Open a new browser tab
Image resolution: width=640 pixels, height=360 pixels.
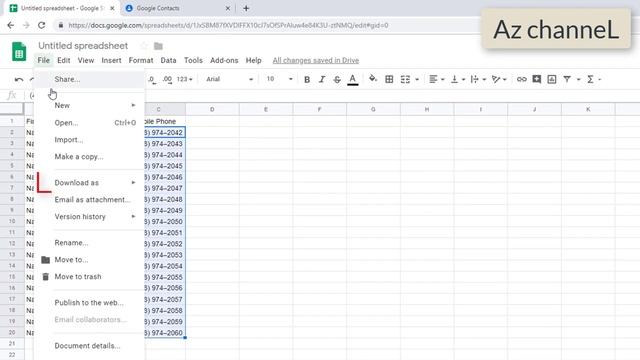[x=246, y=8]
